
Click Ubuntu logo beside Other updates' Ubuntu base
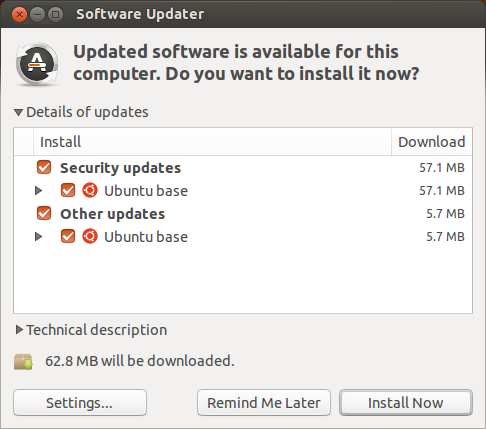pos(90,236)
